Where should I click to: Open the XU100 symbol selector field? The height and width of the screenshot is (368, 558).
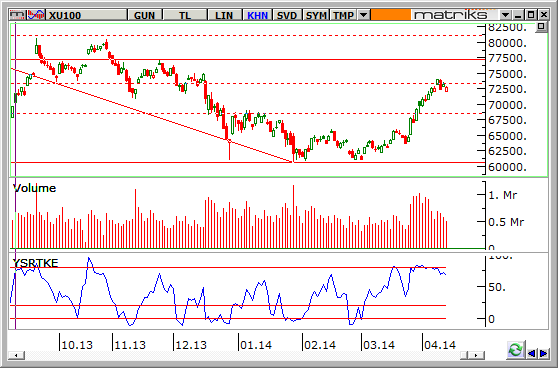(x=87, y=15)
